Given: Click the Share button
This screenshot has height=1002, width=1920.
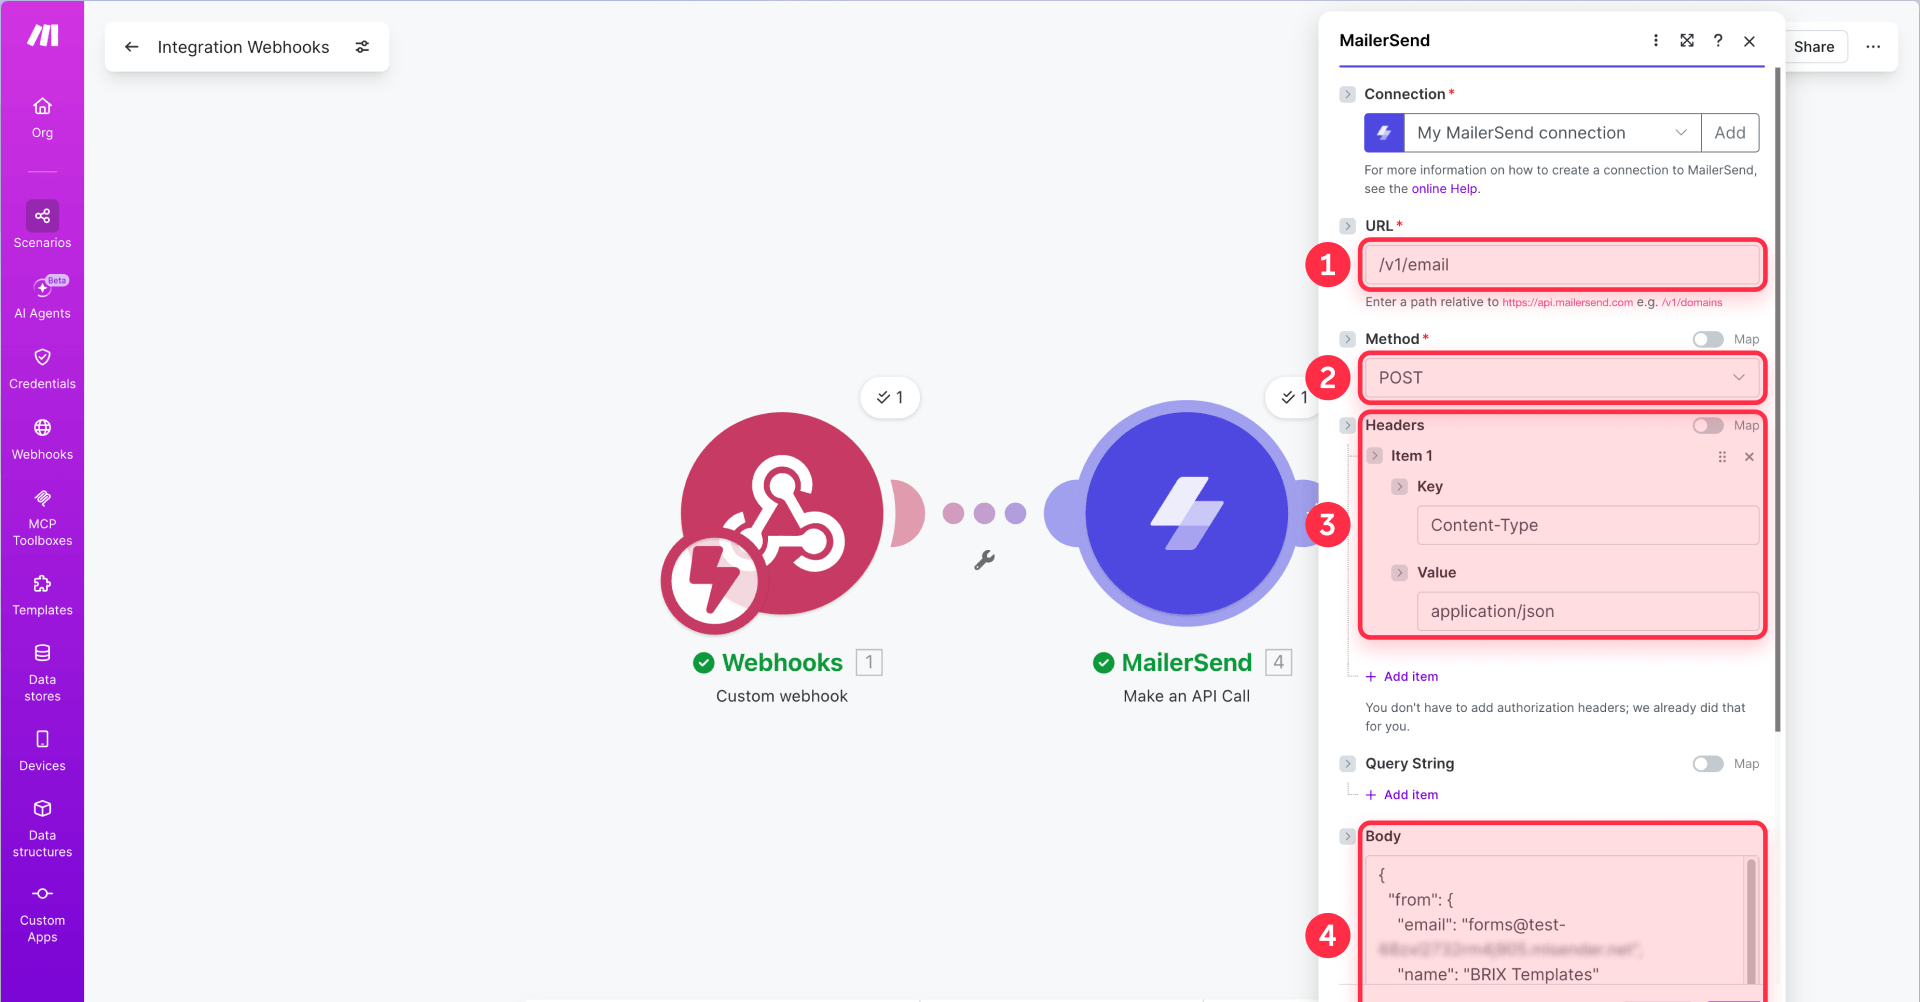Looking at the screenshot, I should pyautogui.click(x=1814, y=47).
